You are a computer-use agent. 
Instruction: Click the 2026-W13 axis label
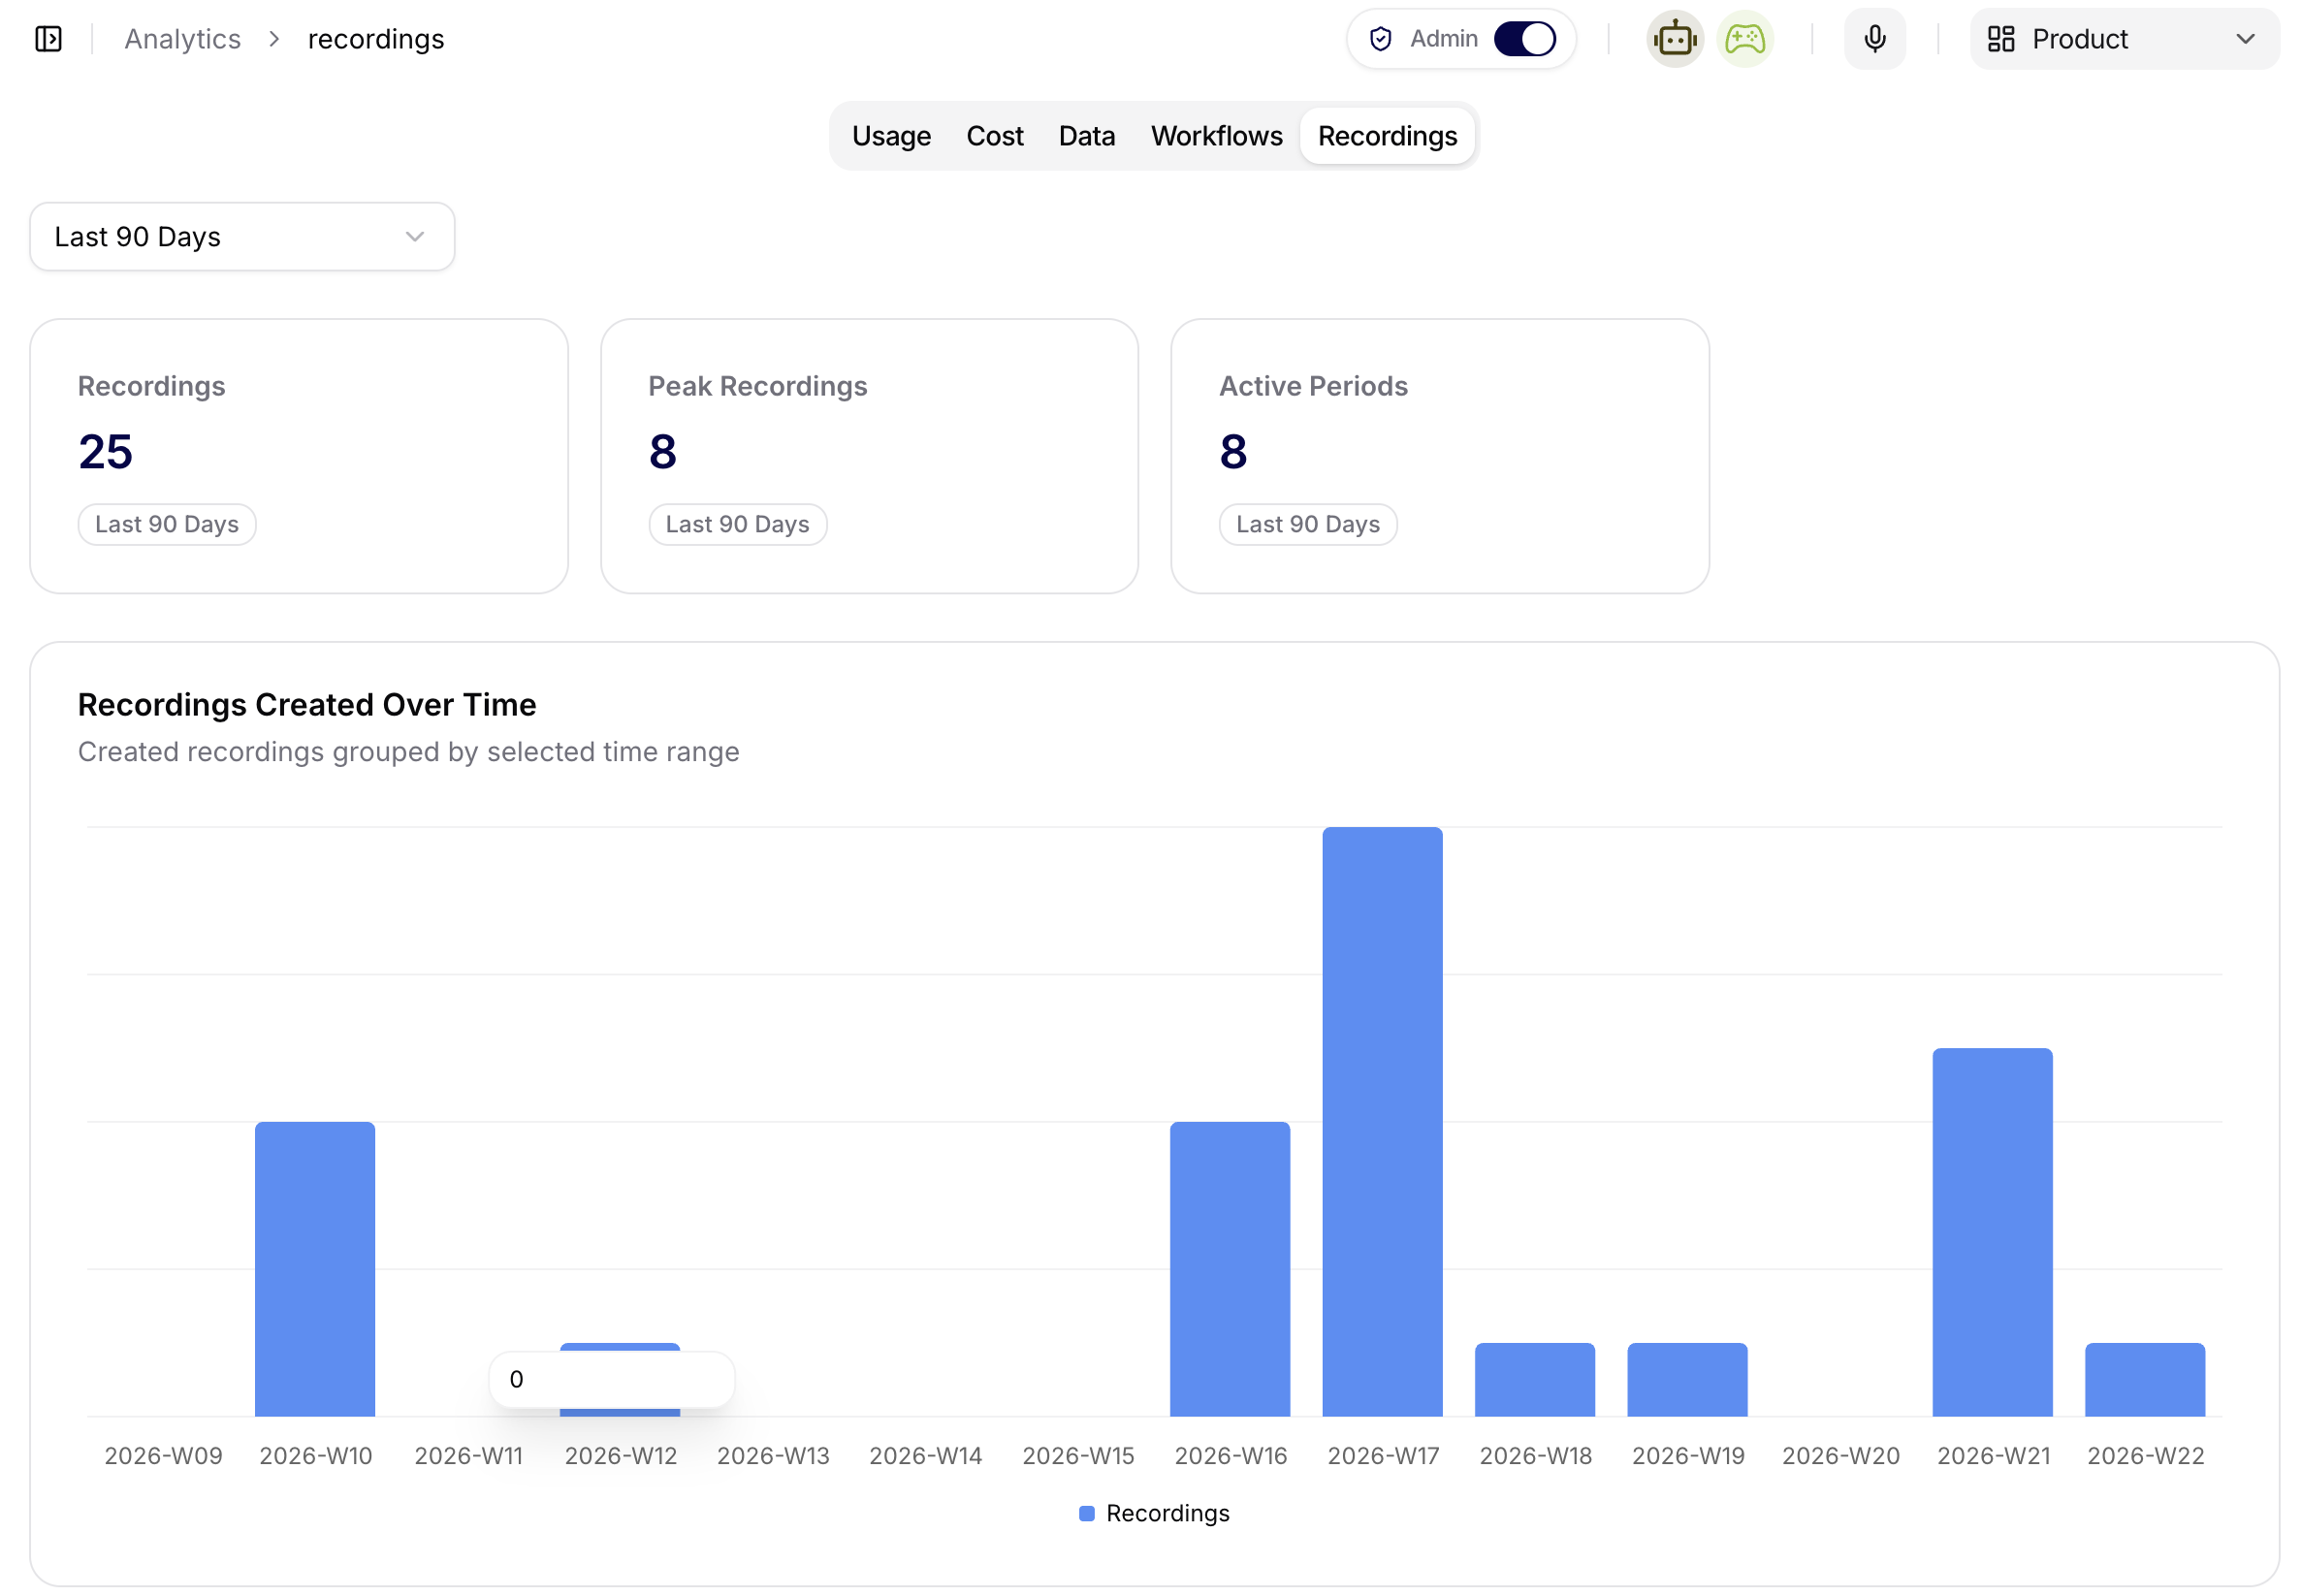click(x=773, y=1456)
